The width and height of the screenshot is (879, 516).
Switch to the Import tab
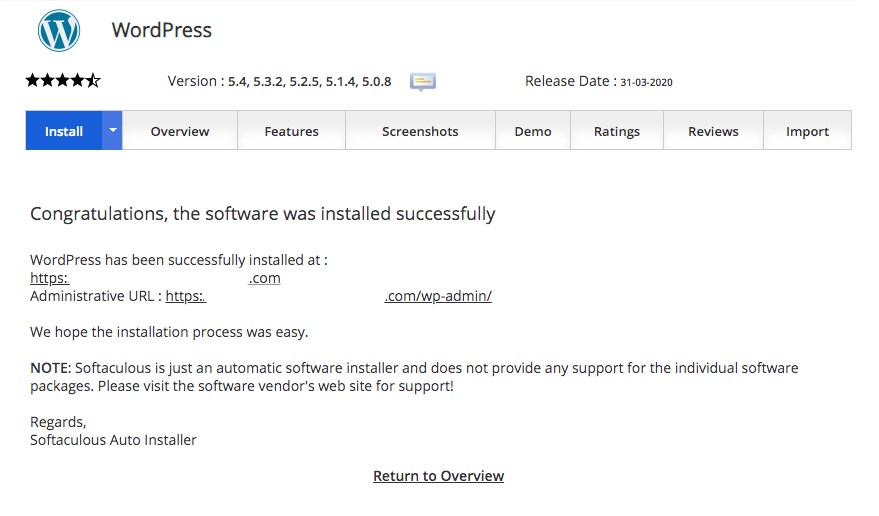coord(807,131)
